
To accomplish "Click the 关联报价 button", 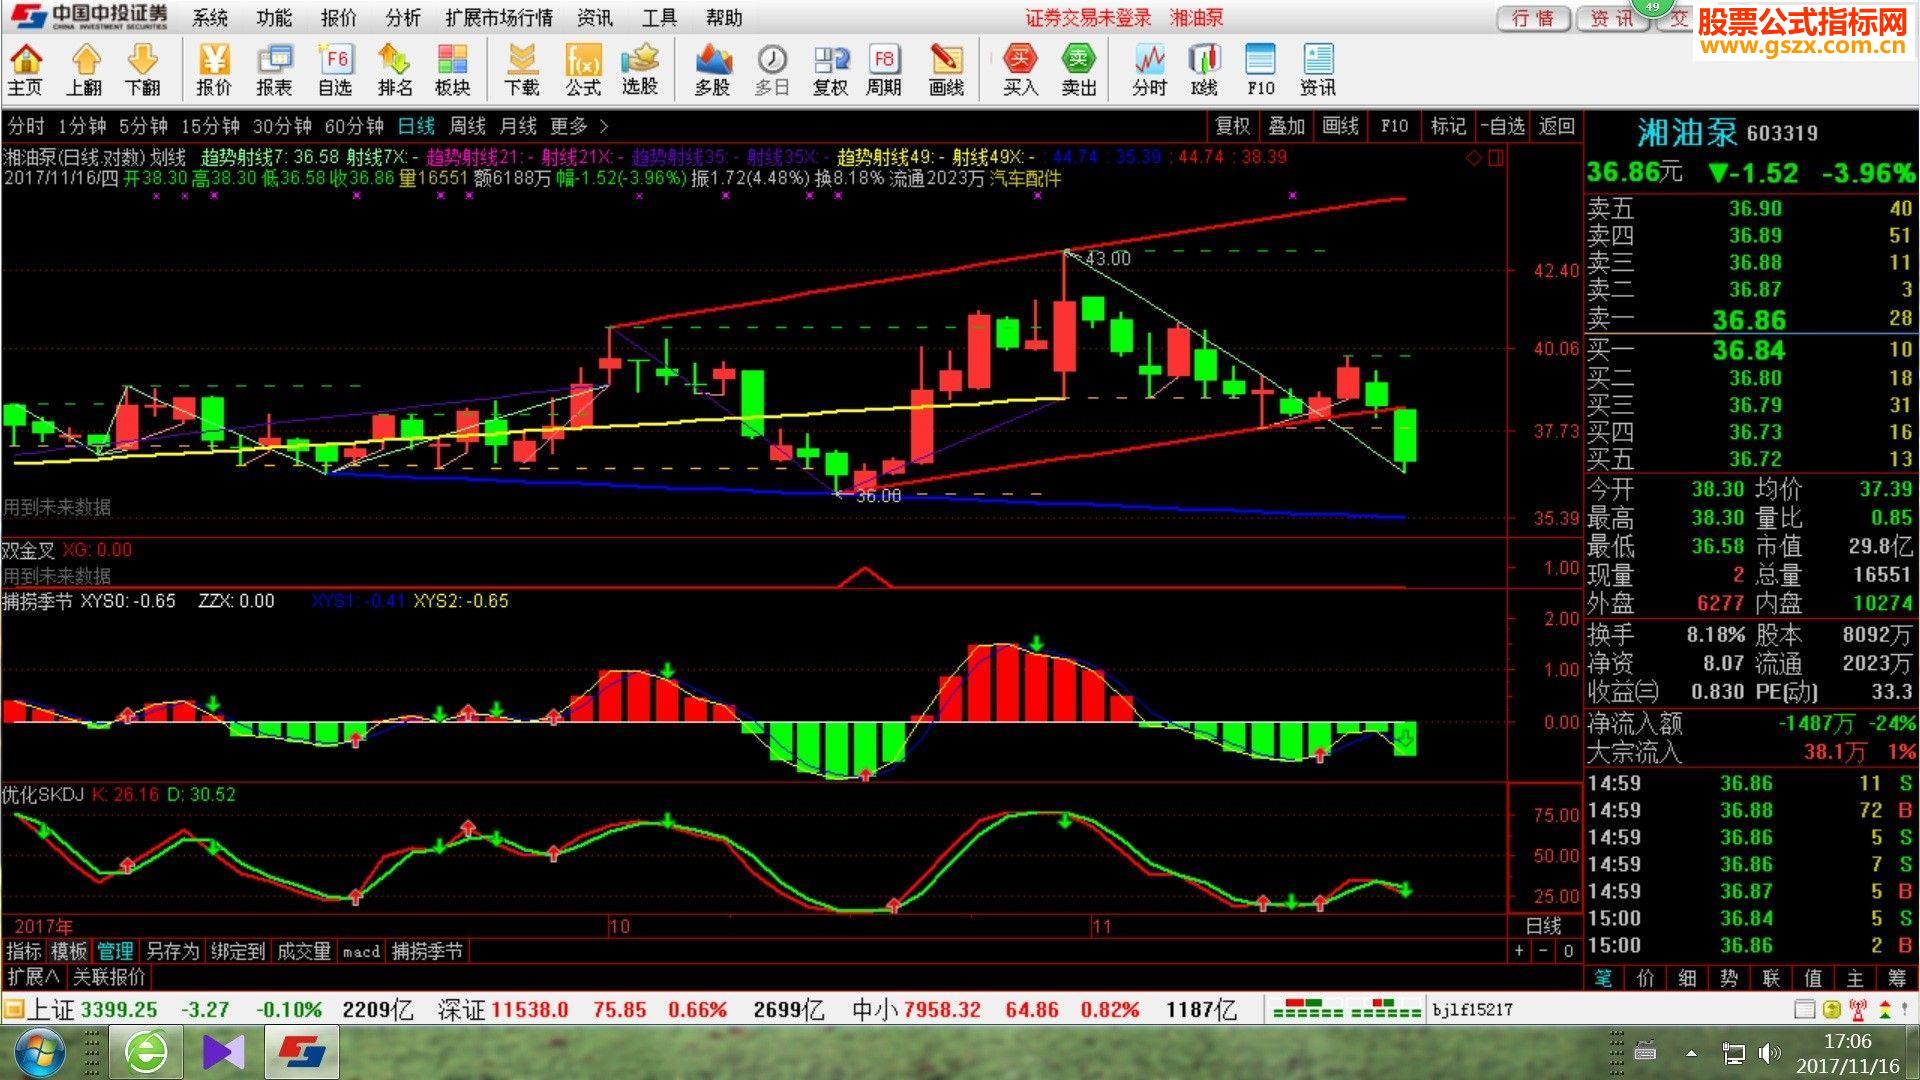I will click(109, 977).
